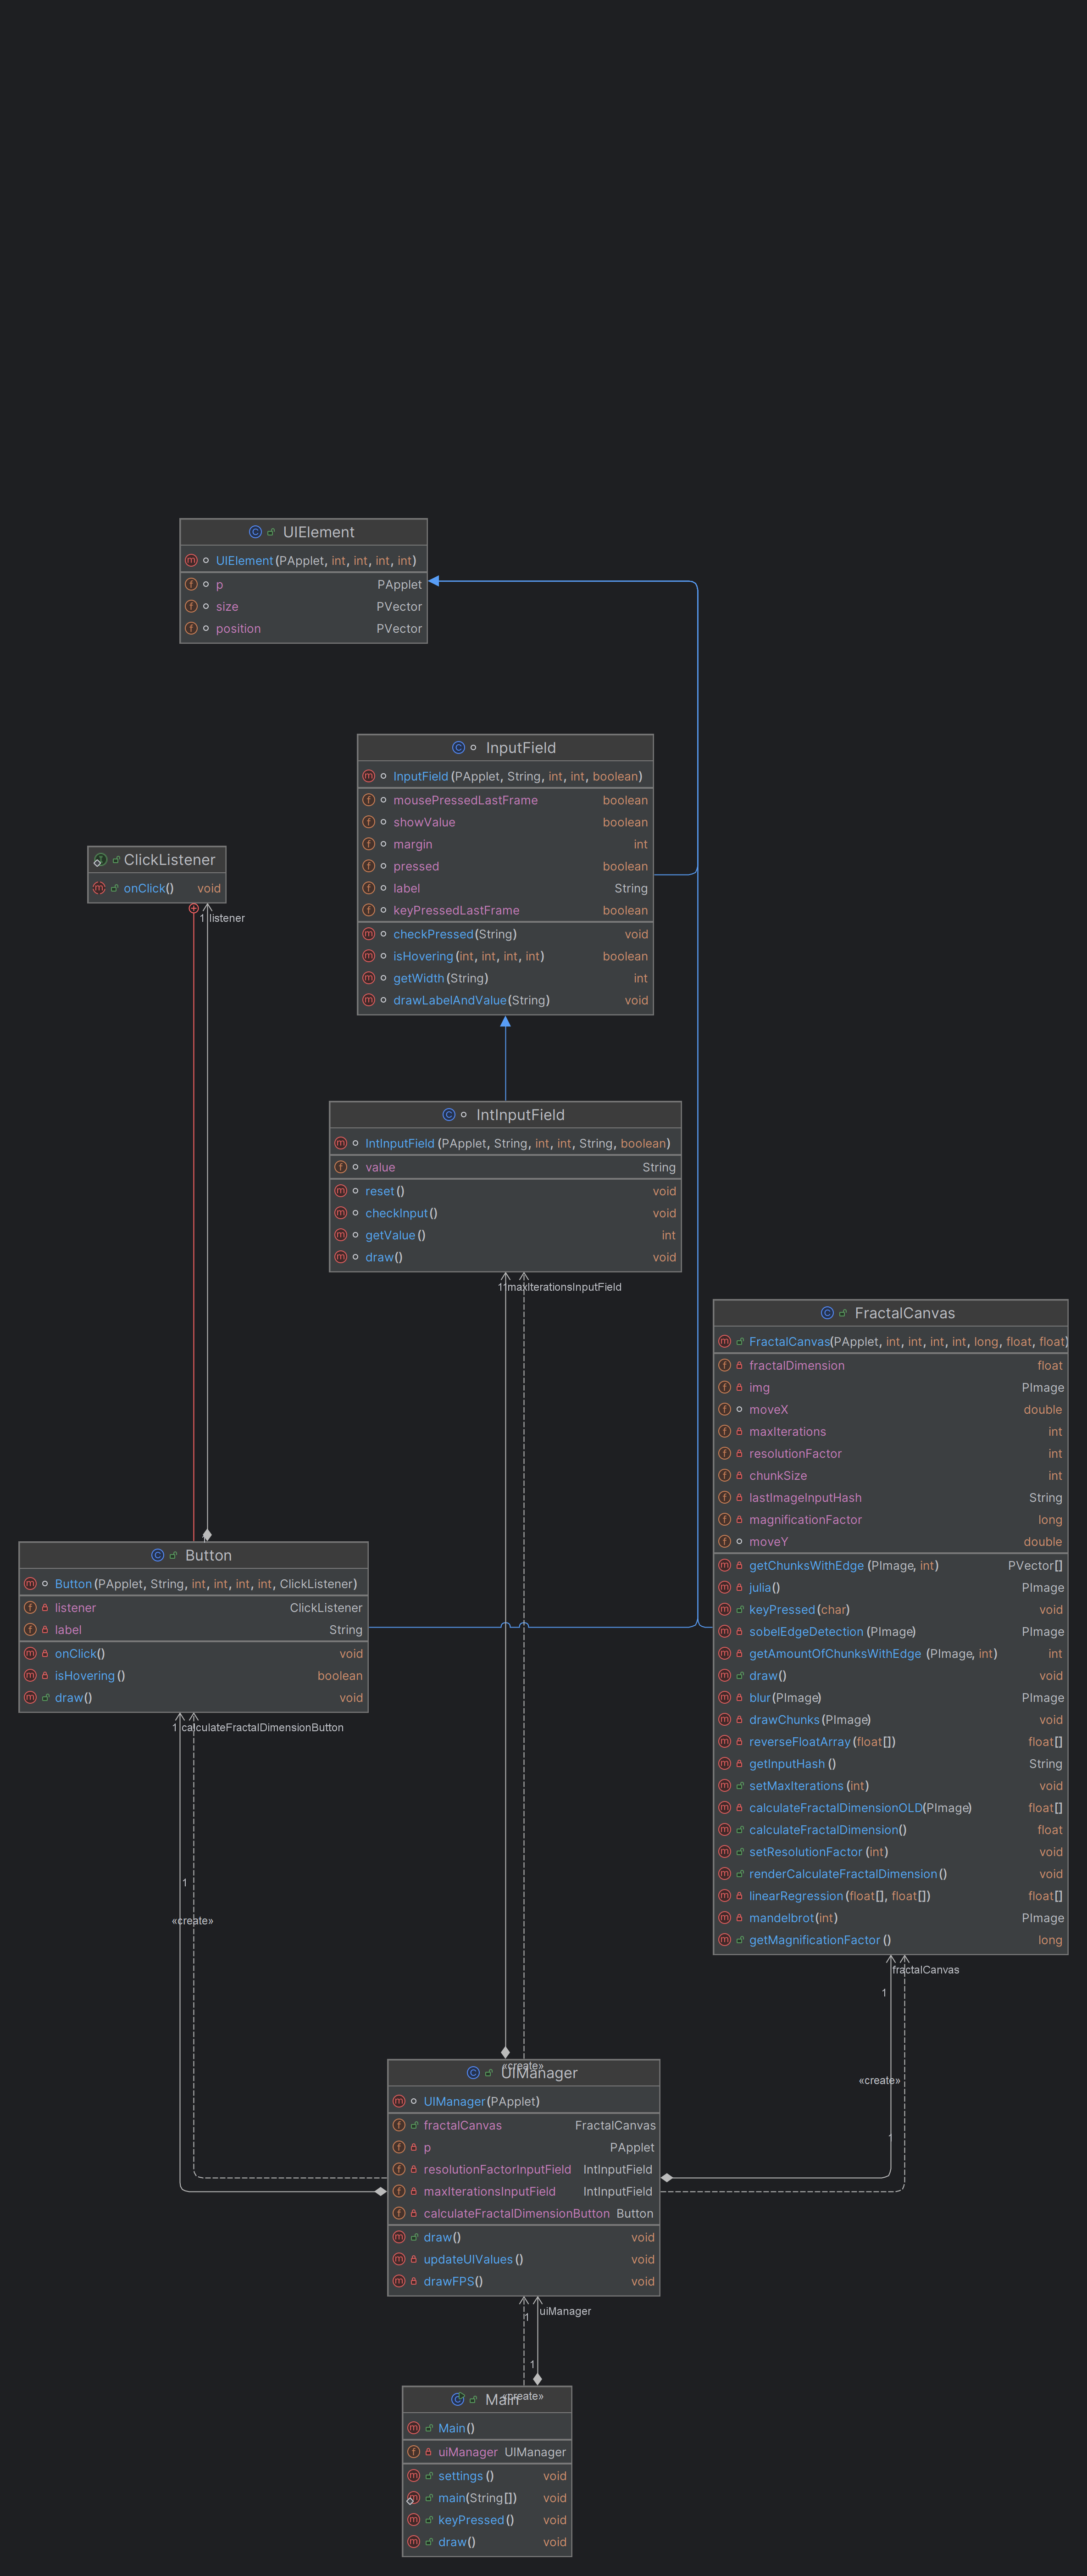The height and width of the screenshot is (2576, 1087).
Task: Click the method icon next to IntInputField reset()
Action: [341, 1191]
